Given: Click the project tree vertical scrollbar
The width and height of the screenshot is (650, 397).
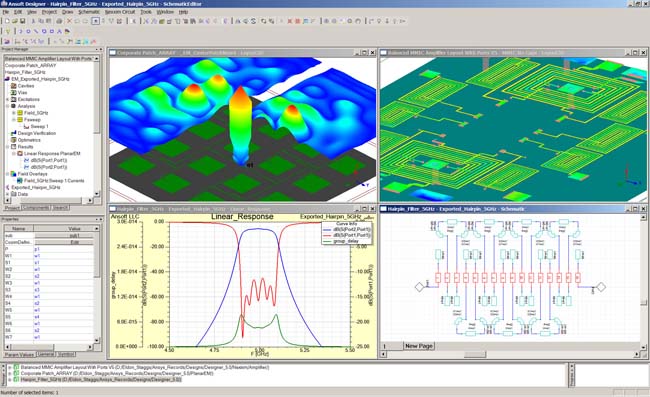Looking at the screenshot, I should (97, 126).
